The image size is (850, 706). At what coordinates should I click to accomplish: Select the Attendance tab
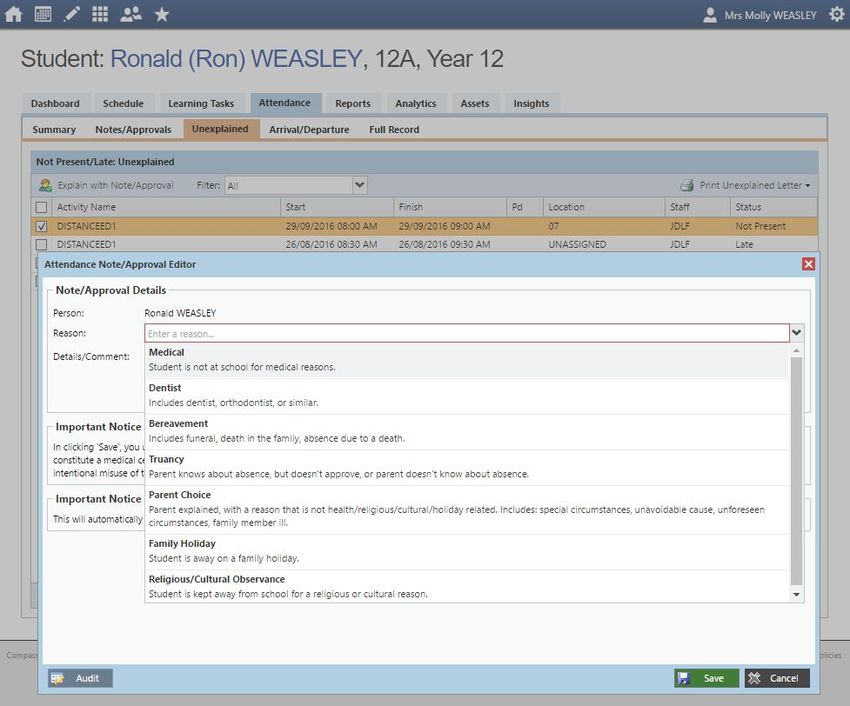pyautogui.click(x=285, y=103)
